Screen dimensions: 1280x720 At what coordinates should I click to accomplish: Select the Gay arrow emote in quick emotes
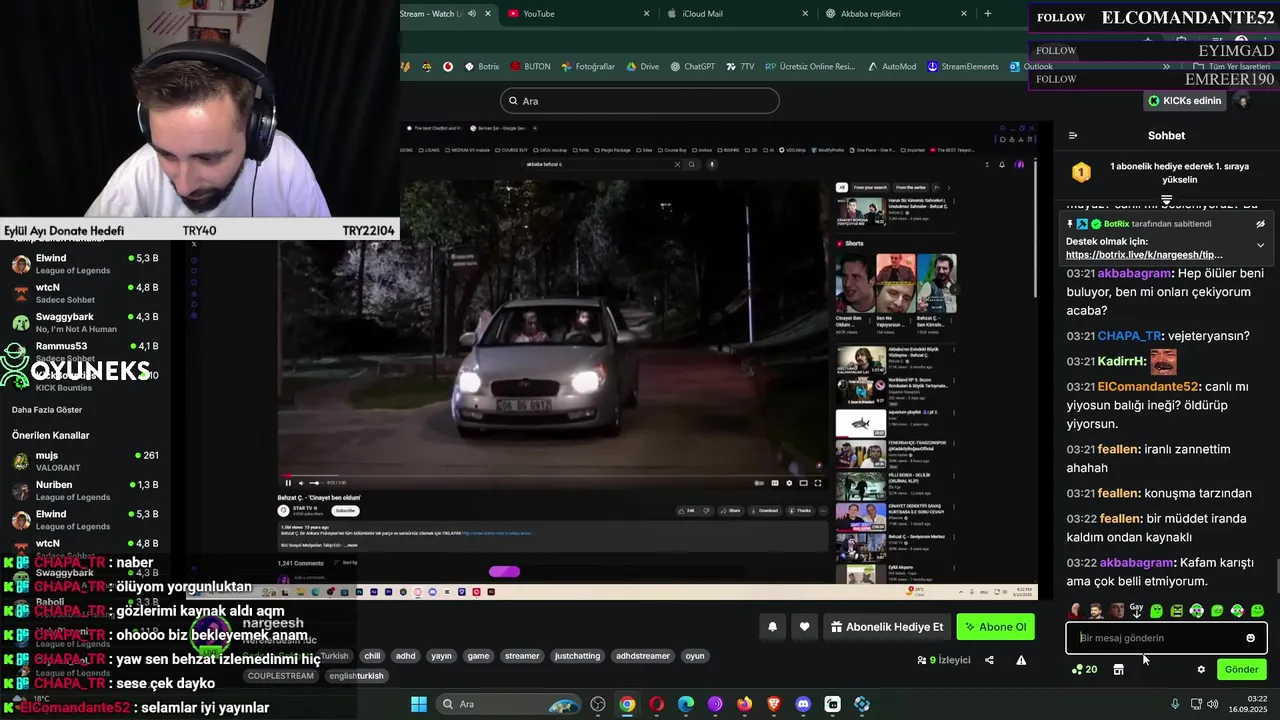coord(1136,610)
